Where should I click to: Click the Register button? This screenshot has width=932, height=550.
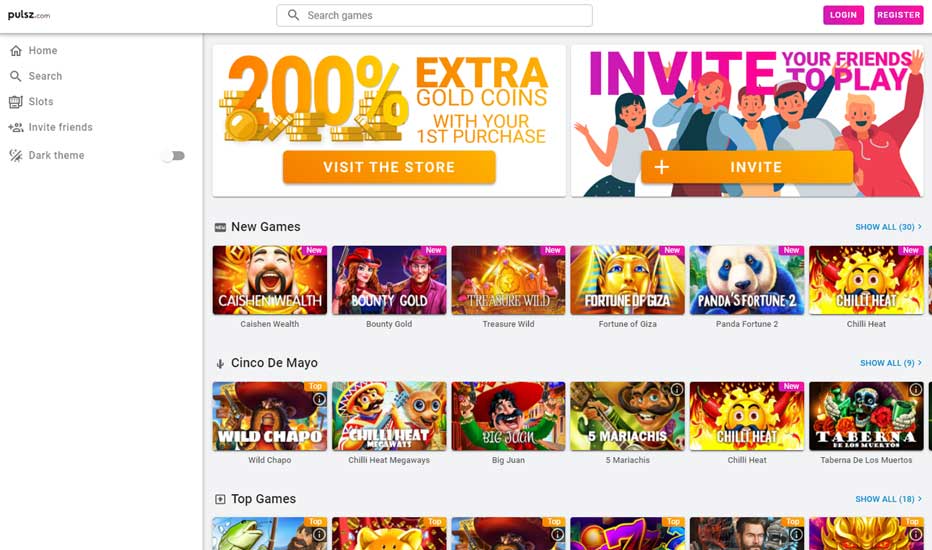899,15
